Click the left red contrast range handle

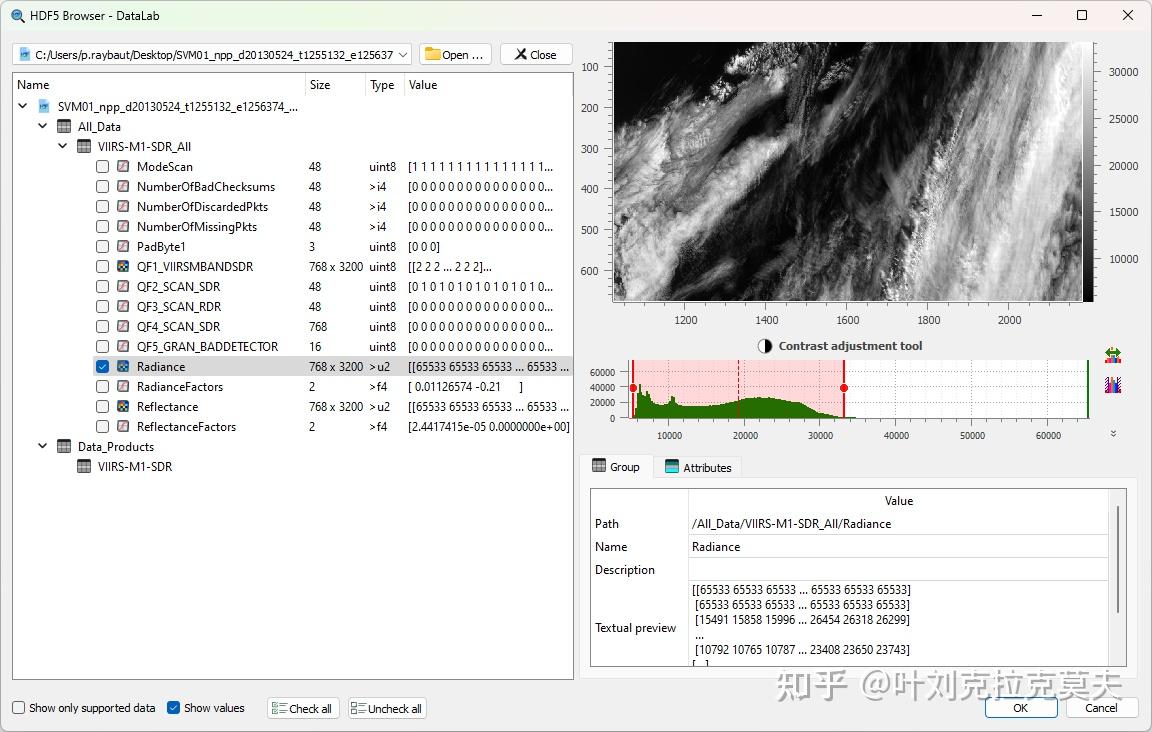click(x=633, y=388)
